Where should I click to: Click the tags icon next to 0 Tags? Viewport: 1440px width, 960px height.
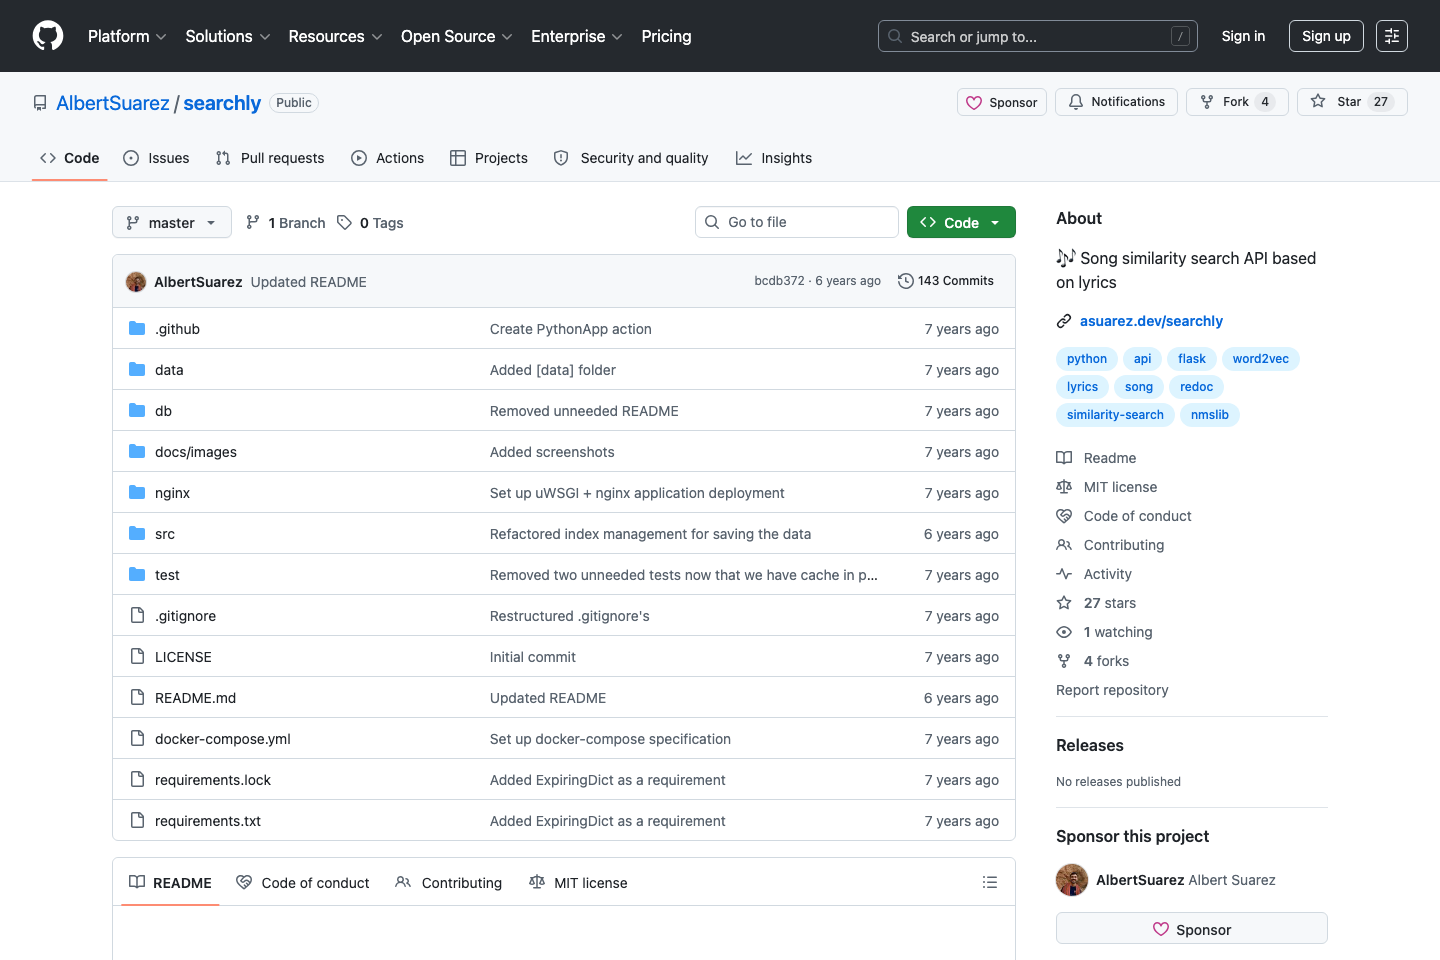[x=344, y=222]
